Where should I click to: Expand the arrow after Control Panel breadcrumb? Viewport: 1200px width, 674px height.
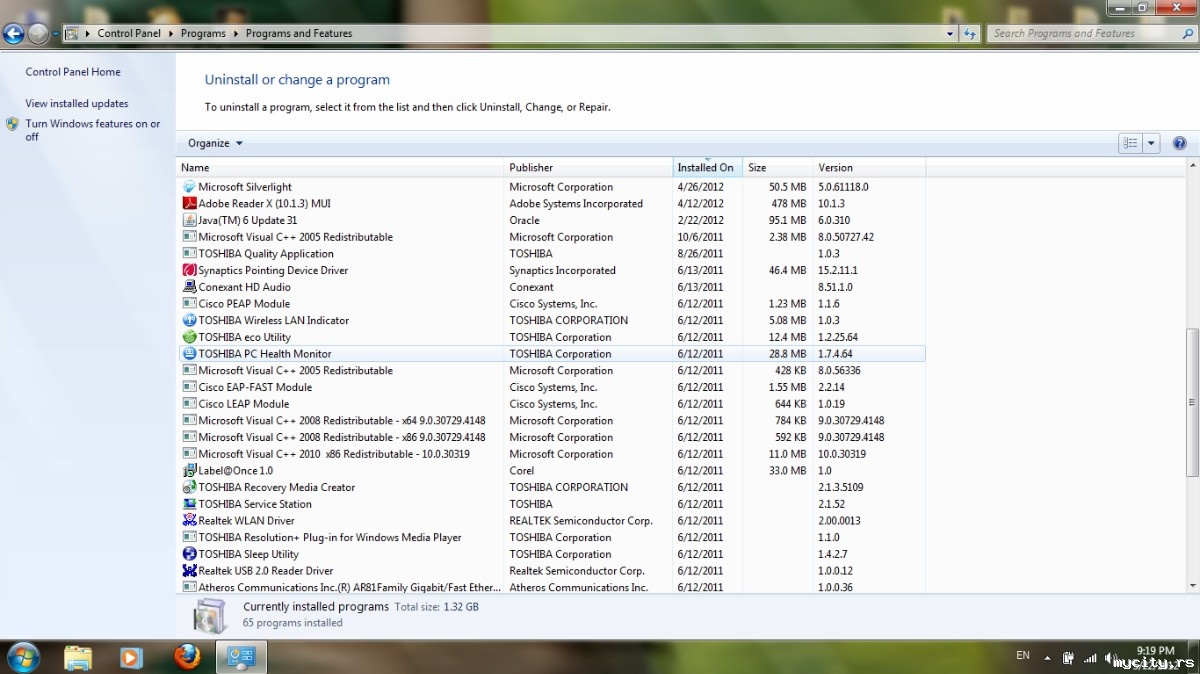(x=171, y=33)
